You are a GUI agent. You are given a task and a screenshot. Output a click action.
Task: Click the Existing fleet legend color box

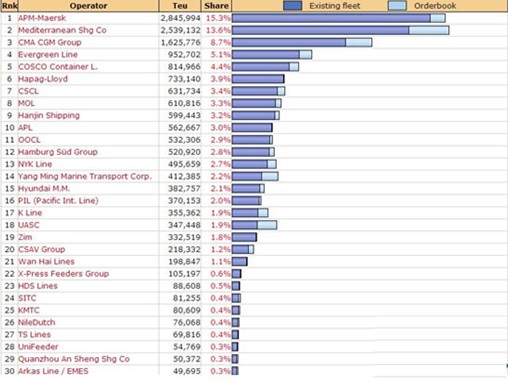292,6
